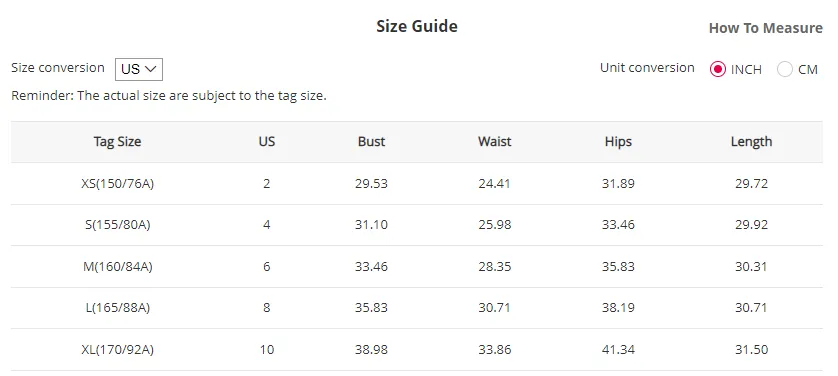Select the S(155/80A) size row
The image size is (838, 376).
pos(417,225)
